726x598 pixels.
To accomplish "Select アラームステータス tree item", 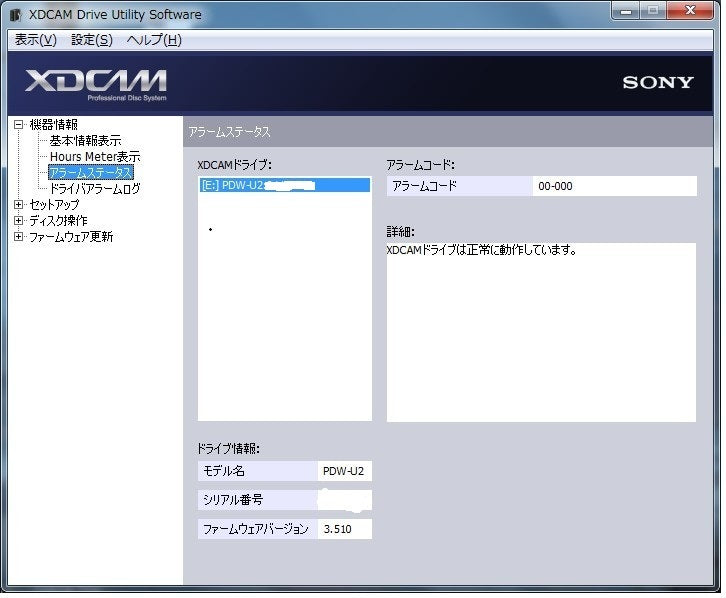I will 91,173.
